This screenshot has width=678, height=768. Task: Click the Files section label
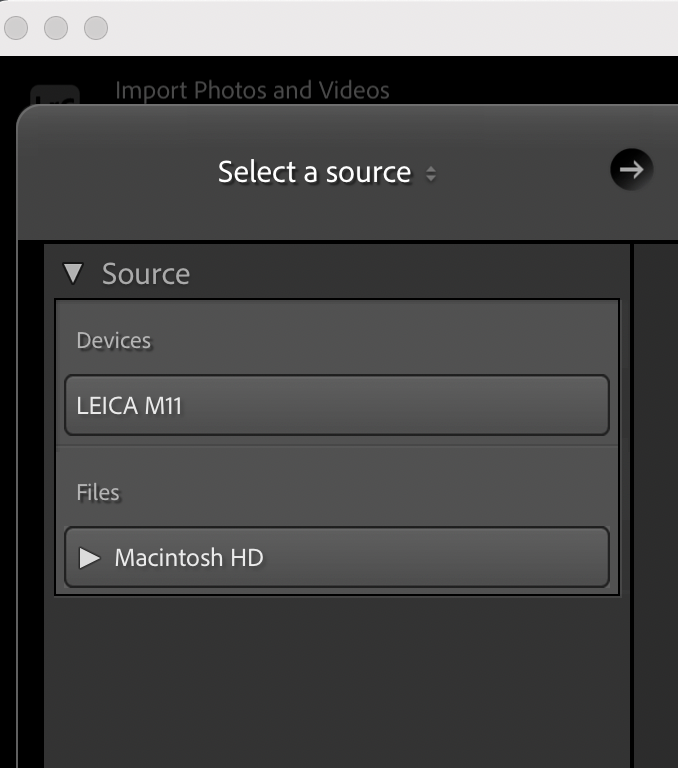[98, 493]
